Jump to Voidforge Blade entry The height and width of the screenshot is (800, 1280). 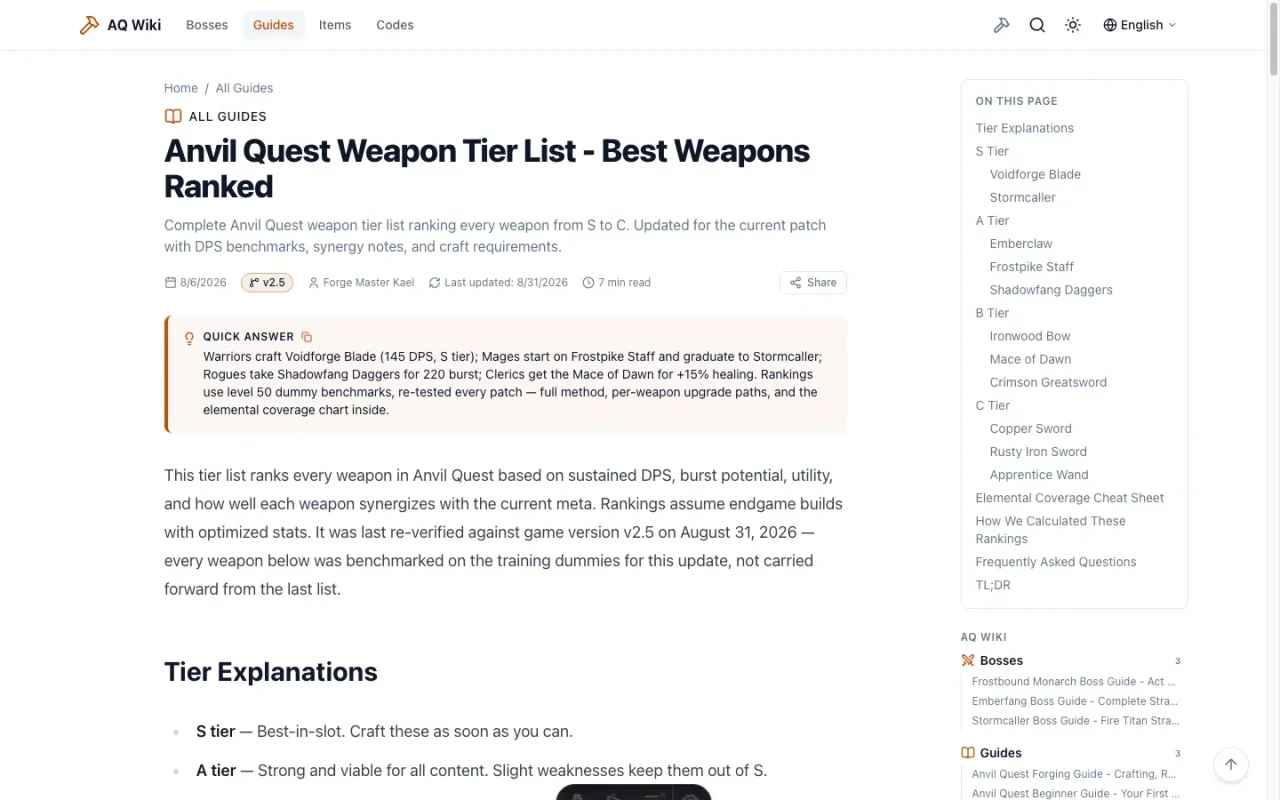pyautogui.click(x=1035, y=174)
